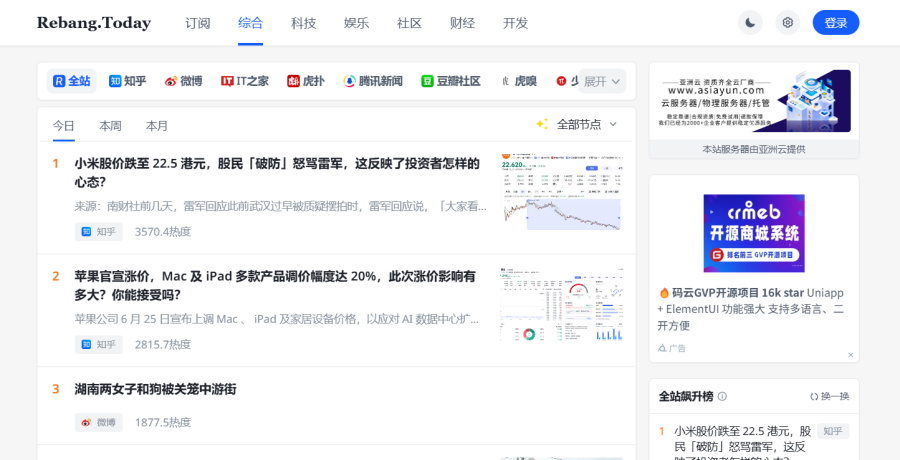Image resolution: width=900 pixels, height=460 pixels.
Task: Click the 微博 tag under the third post
Action: coord(99,422)
